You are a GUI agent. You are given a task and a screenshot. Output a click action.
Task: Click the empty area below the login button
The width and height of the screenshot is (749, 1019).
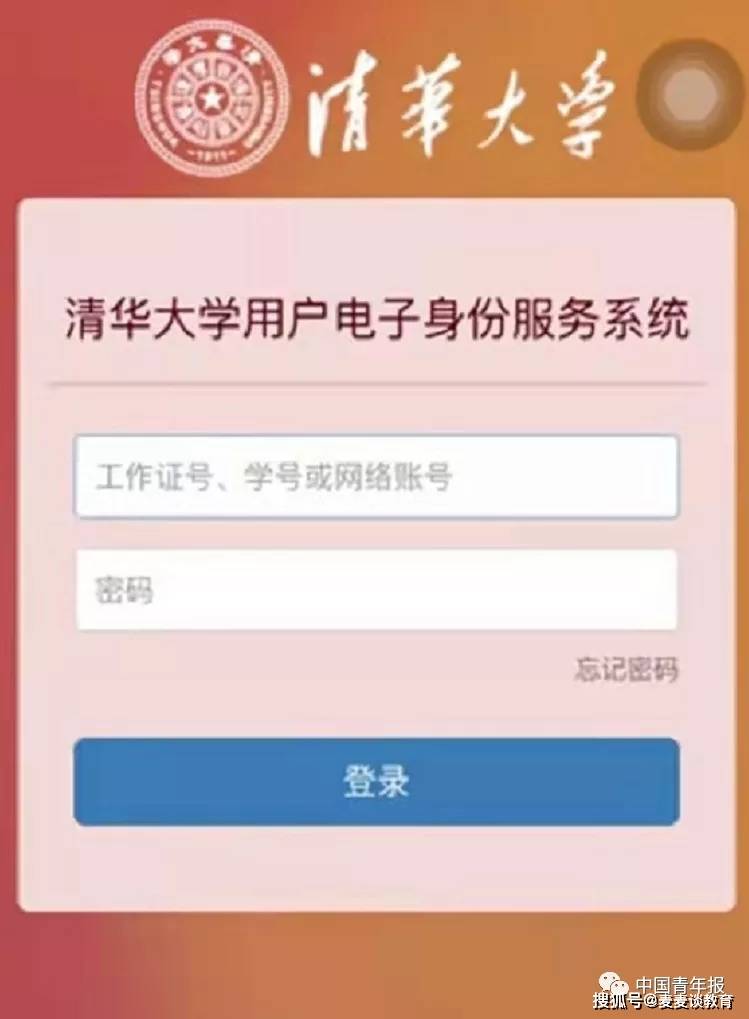pos(376,868)
